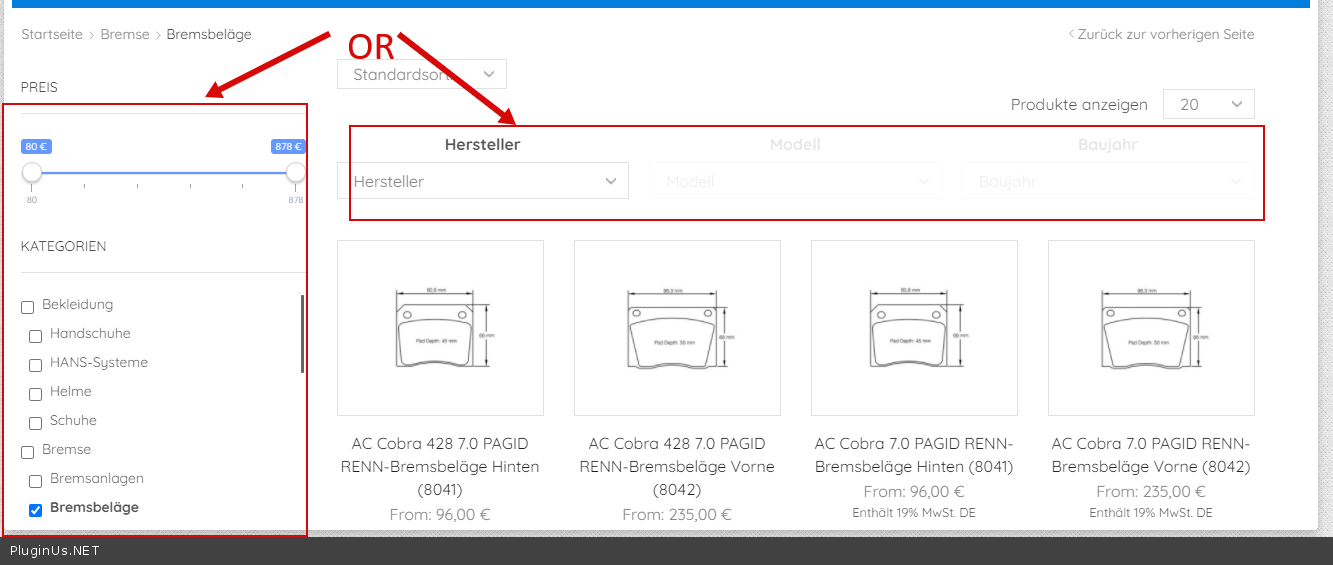Click the minimum price slider handle
Viewport: 1333px width, 565px height.
pyautogui.click(x=32, y=173)
